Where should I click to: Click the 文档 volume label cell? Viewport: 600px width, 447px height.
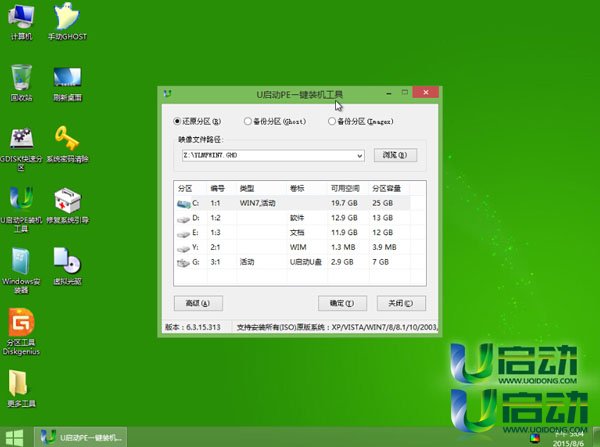pos(297,232)
